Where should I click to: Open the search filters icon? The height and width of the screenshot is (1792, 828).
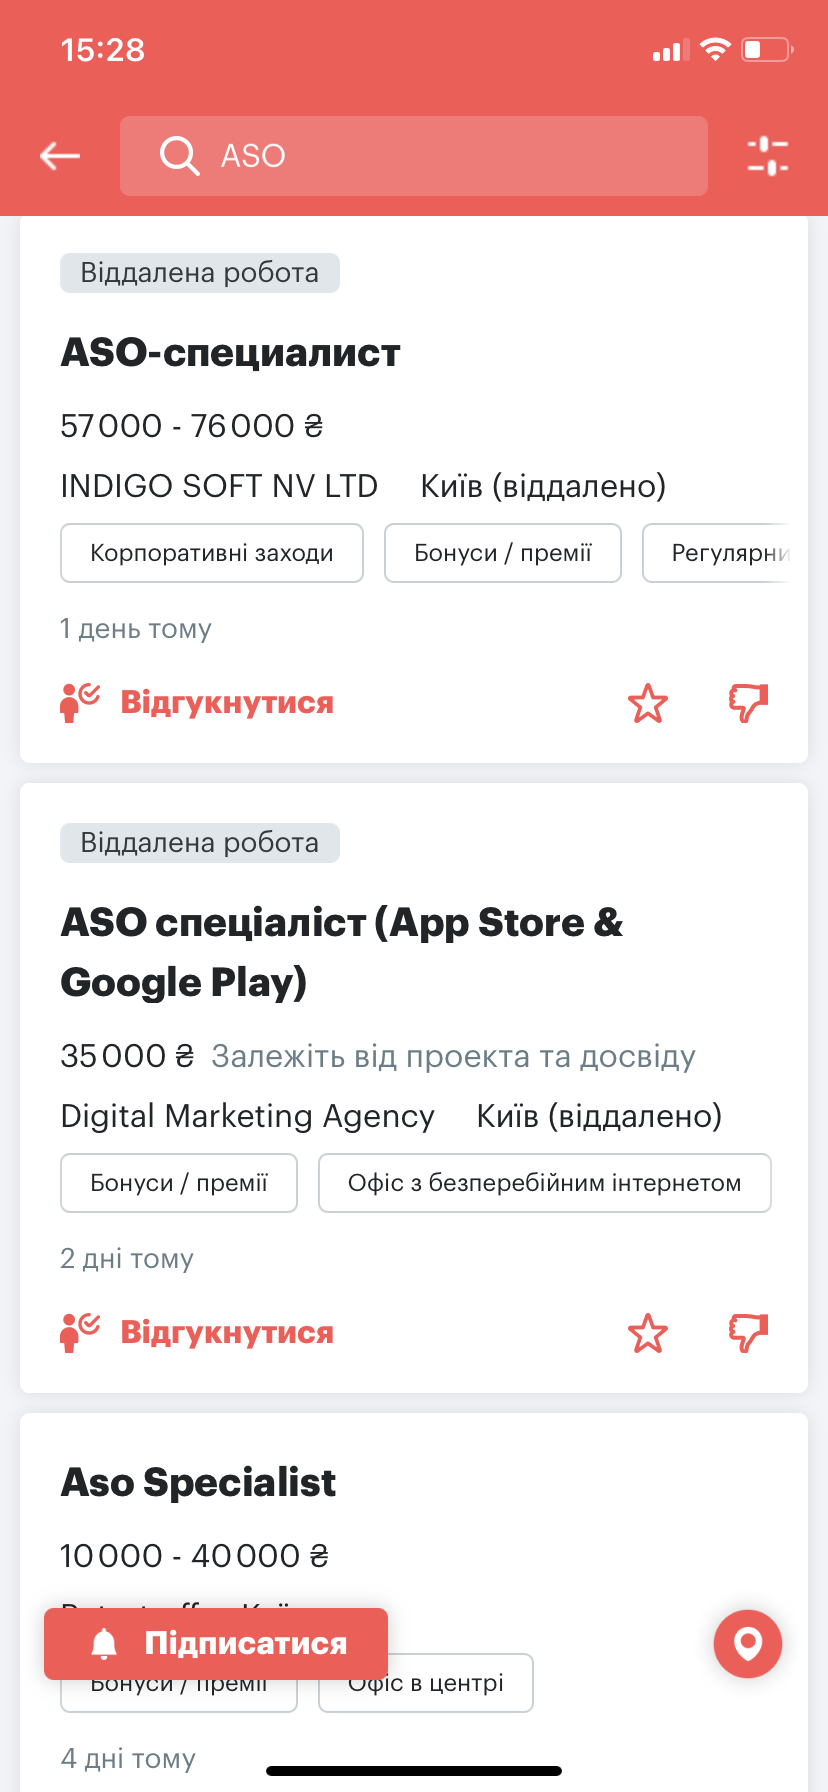(767, 156)
